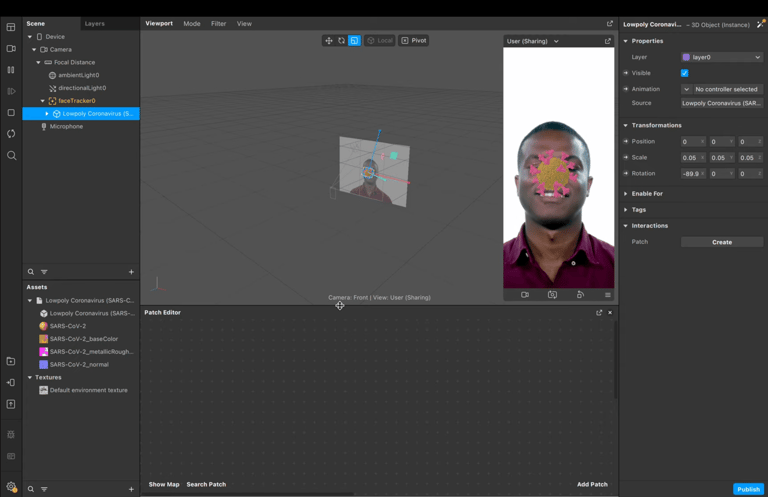Select the Rotate manipulator tool
This screenshot has height=497, width=768.
(341, 41)
